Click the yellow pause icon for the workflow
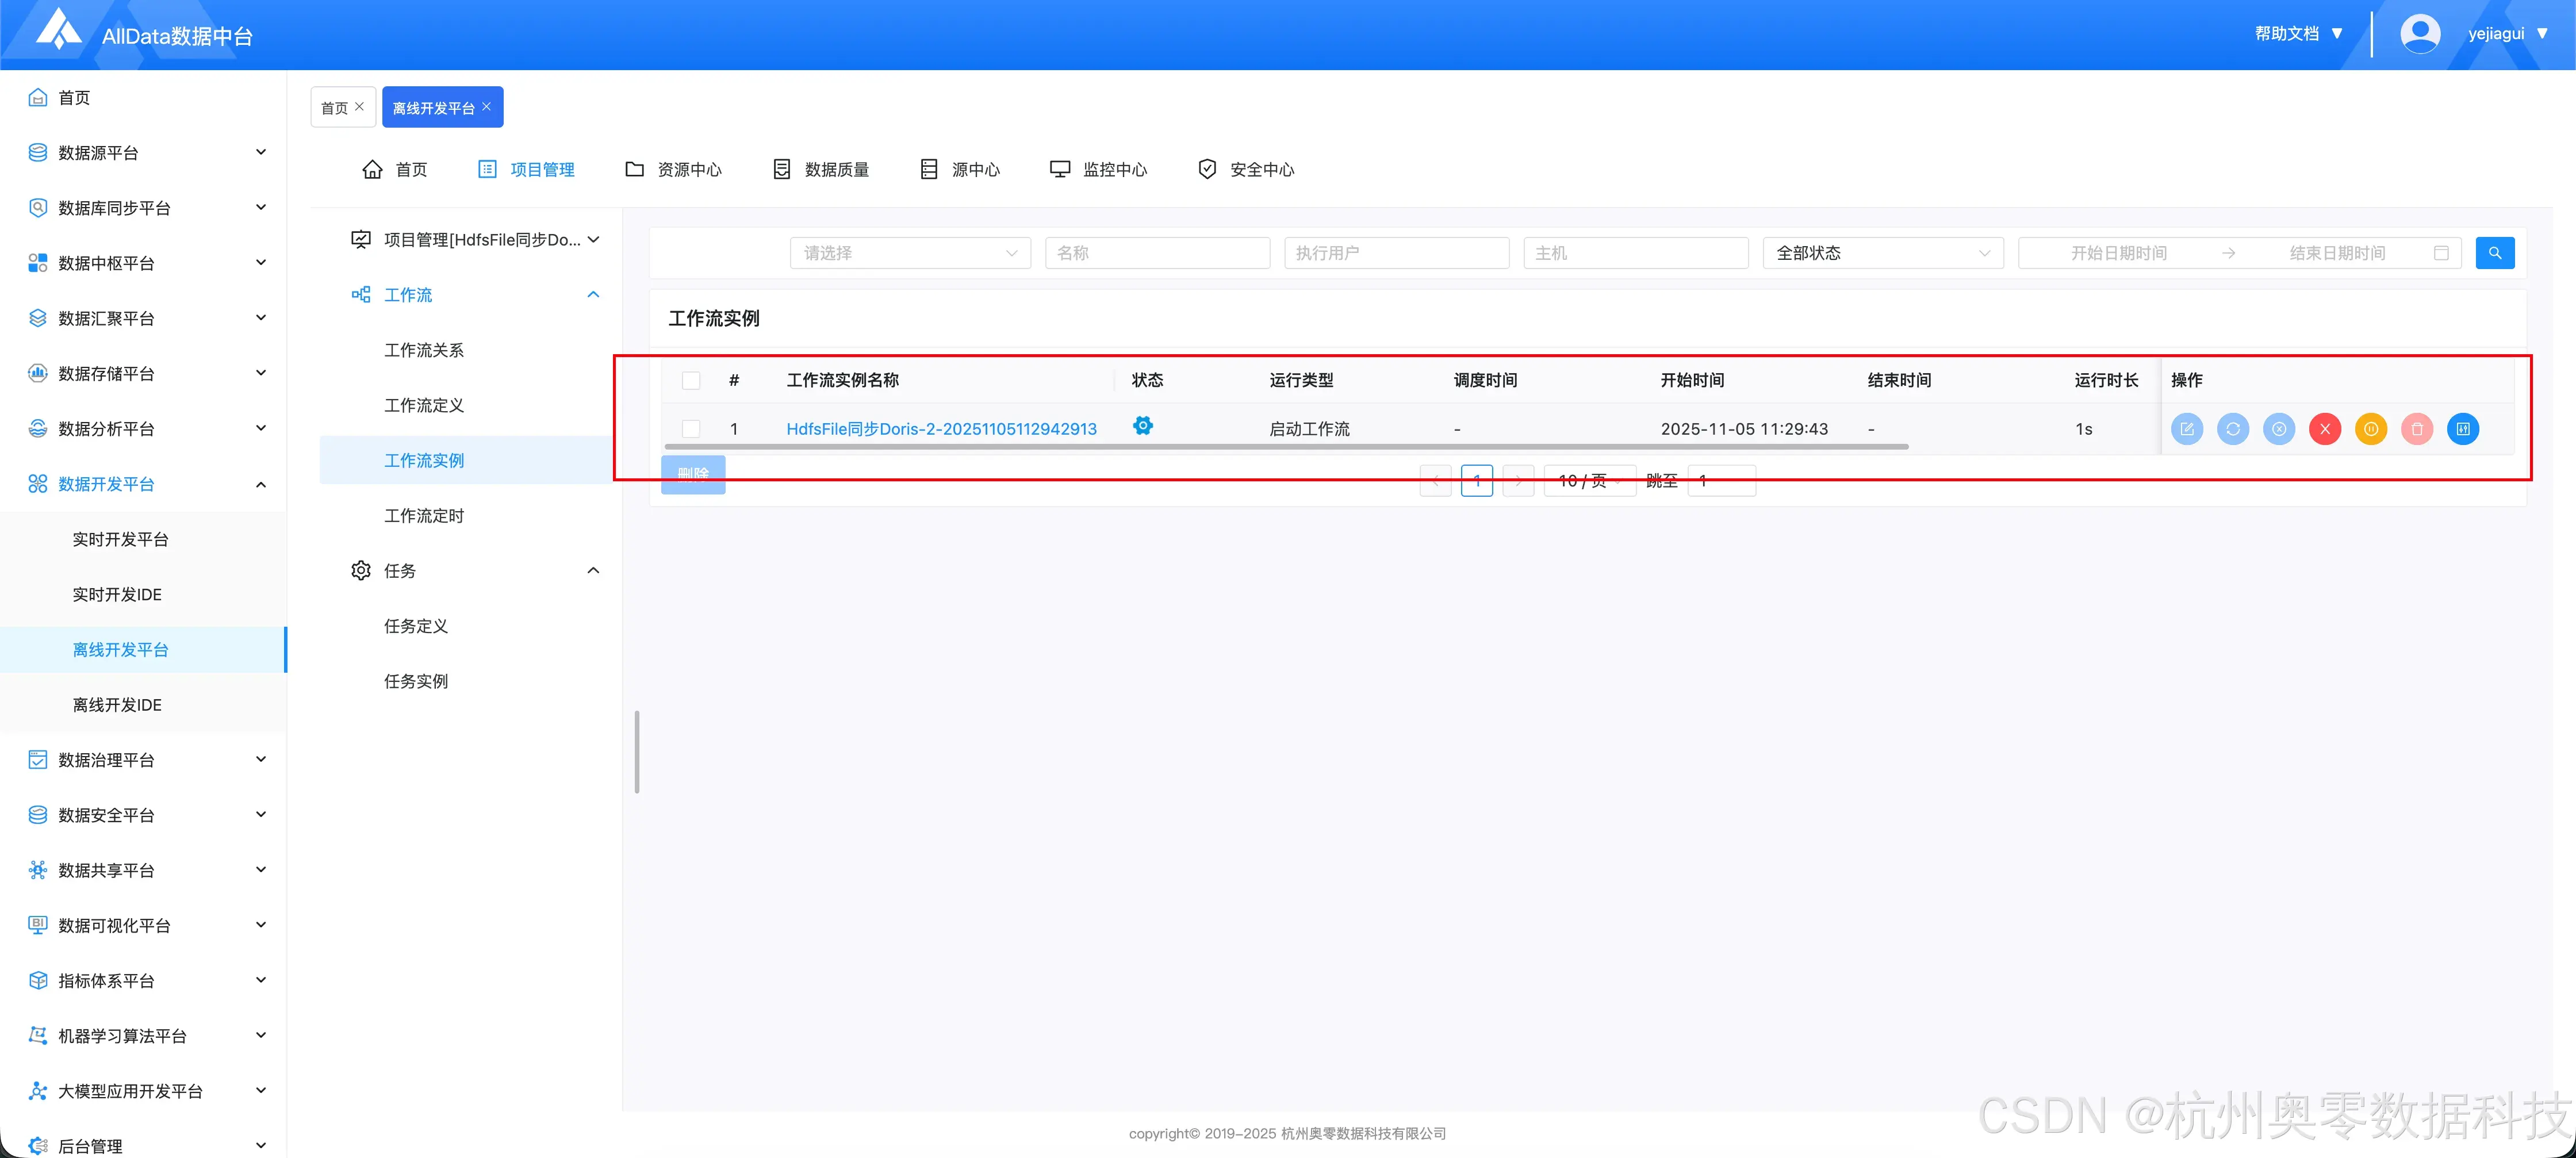2576x1158 pixels. coord(2371,428)
